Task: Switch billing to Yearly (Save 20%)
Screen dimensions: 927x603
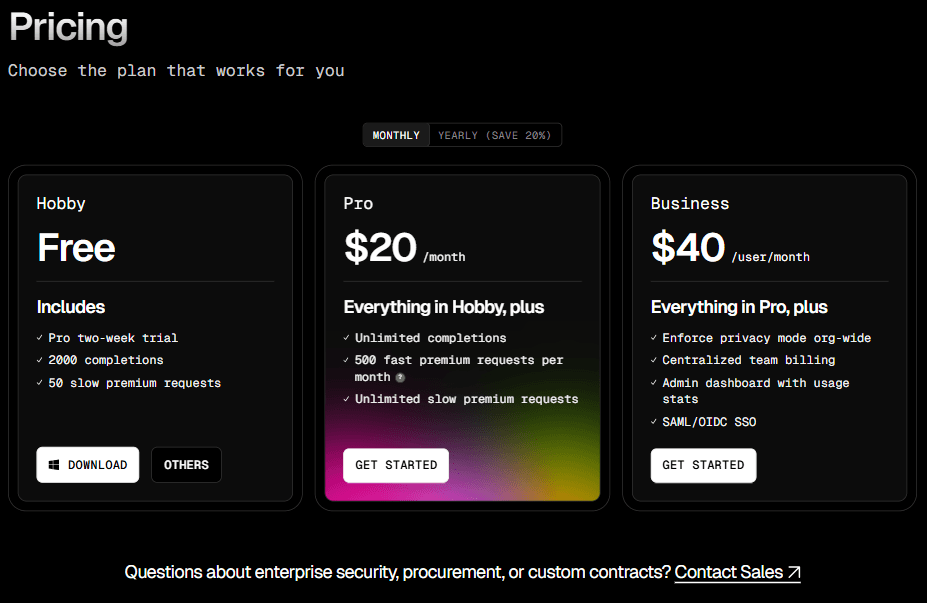Action: click(494, 135)
